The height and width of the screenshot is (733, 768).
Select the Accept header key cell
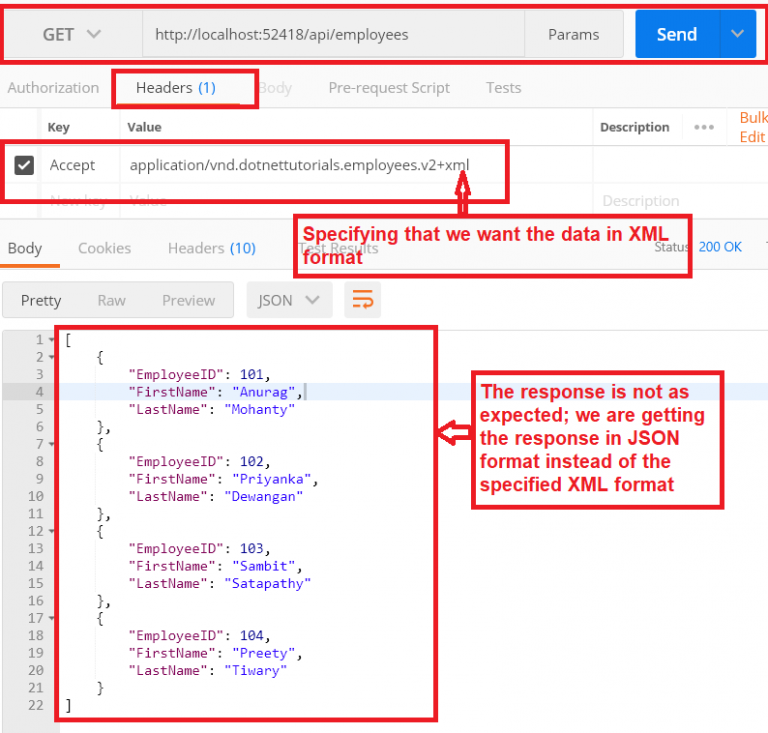(x=72, y=166)
